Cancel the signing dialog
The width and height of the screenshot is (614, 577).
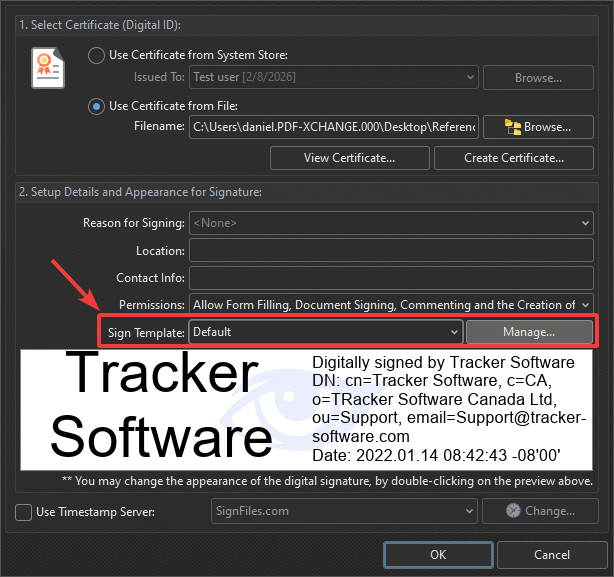tap(552, 554)
